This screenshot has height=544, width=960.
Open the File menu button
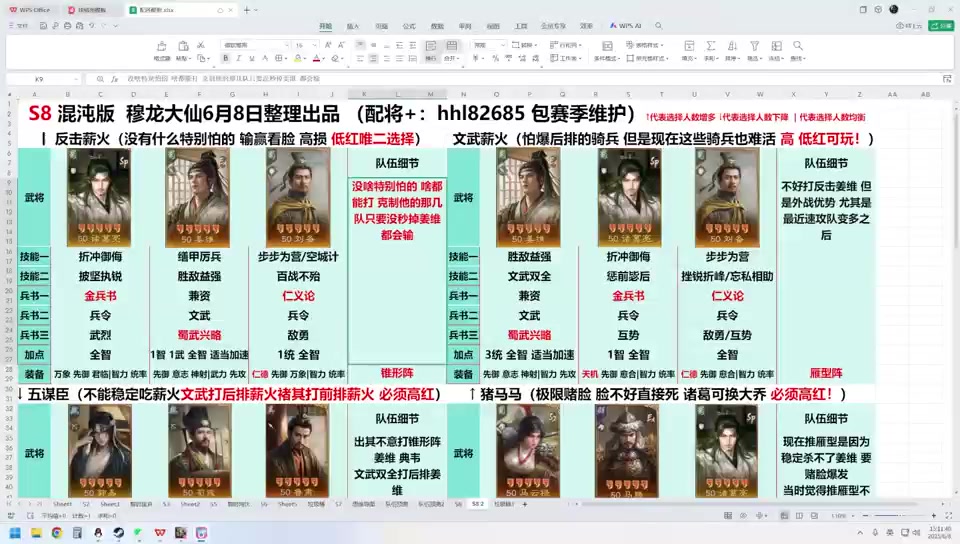coord(19,26)
